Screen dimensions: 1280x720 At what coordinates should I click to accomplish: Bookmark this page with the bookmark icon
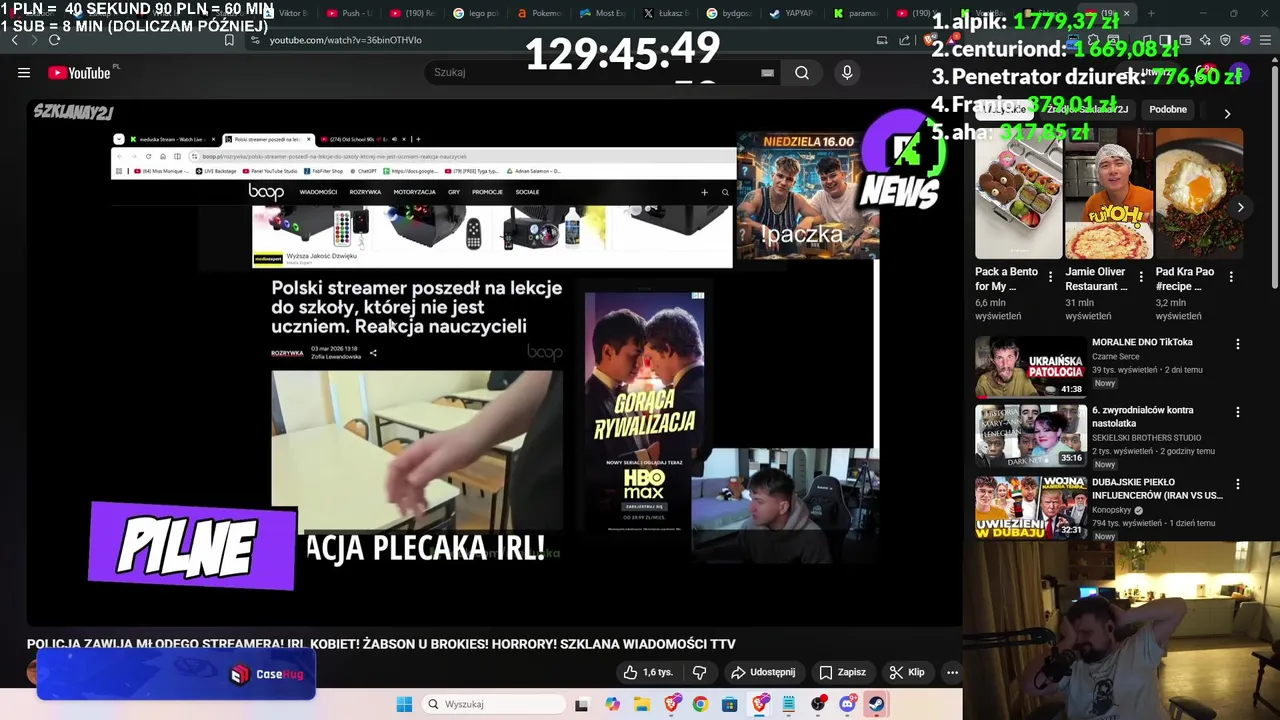[229, 40]
